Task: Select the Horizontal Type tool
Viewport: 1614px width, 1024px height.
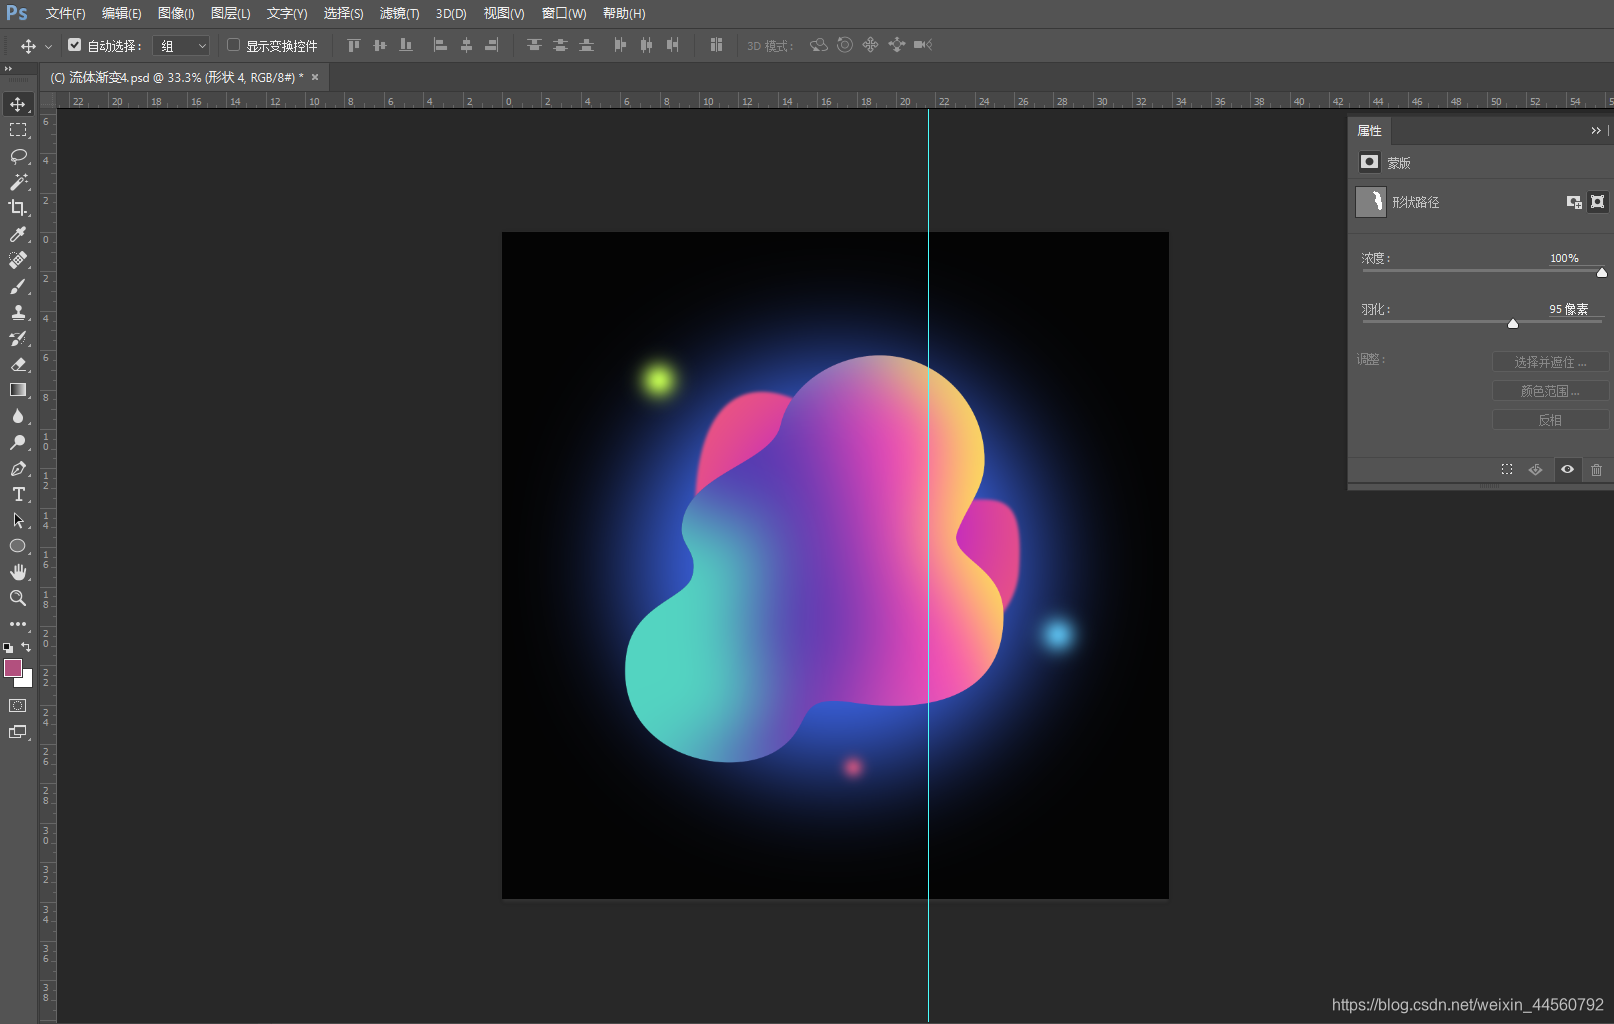Action: pos(18,494)
